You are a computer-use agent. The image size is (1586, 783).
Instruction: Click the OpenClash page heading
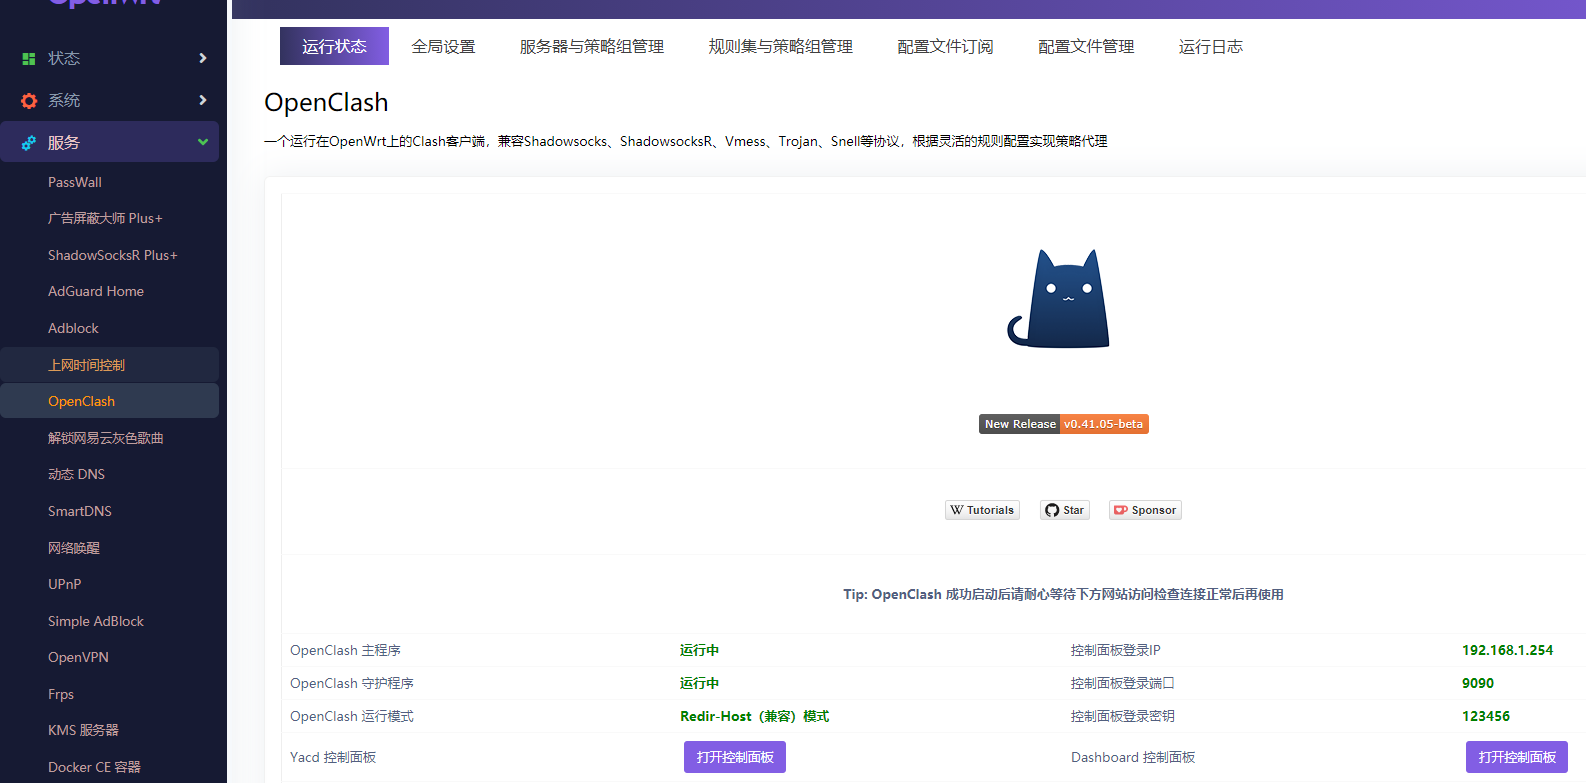[326, 102]
